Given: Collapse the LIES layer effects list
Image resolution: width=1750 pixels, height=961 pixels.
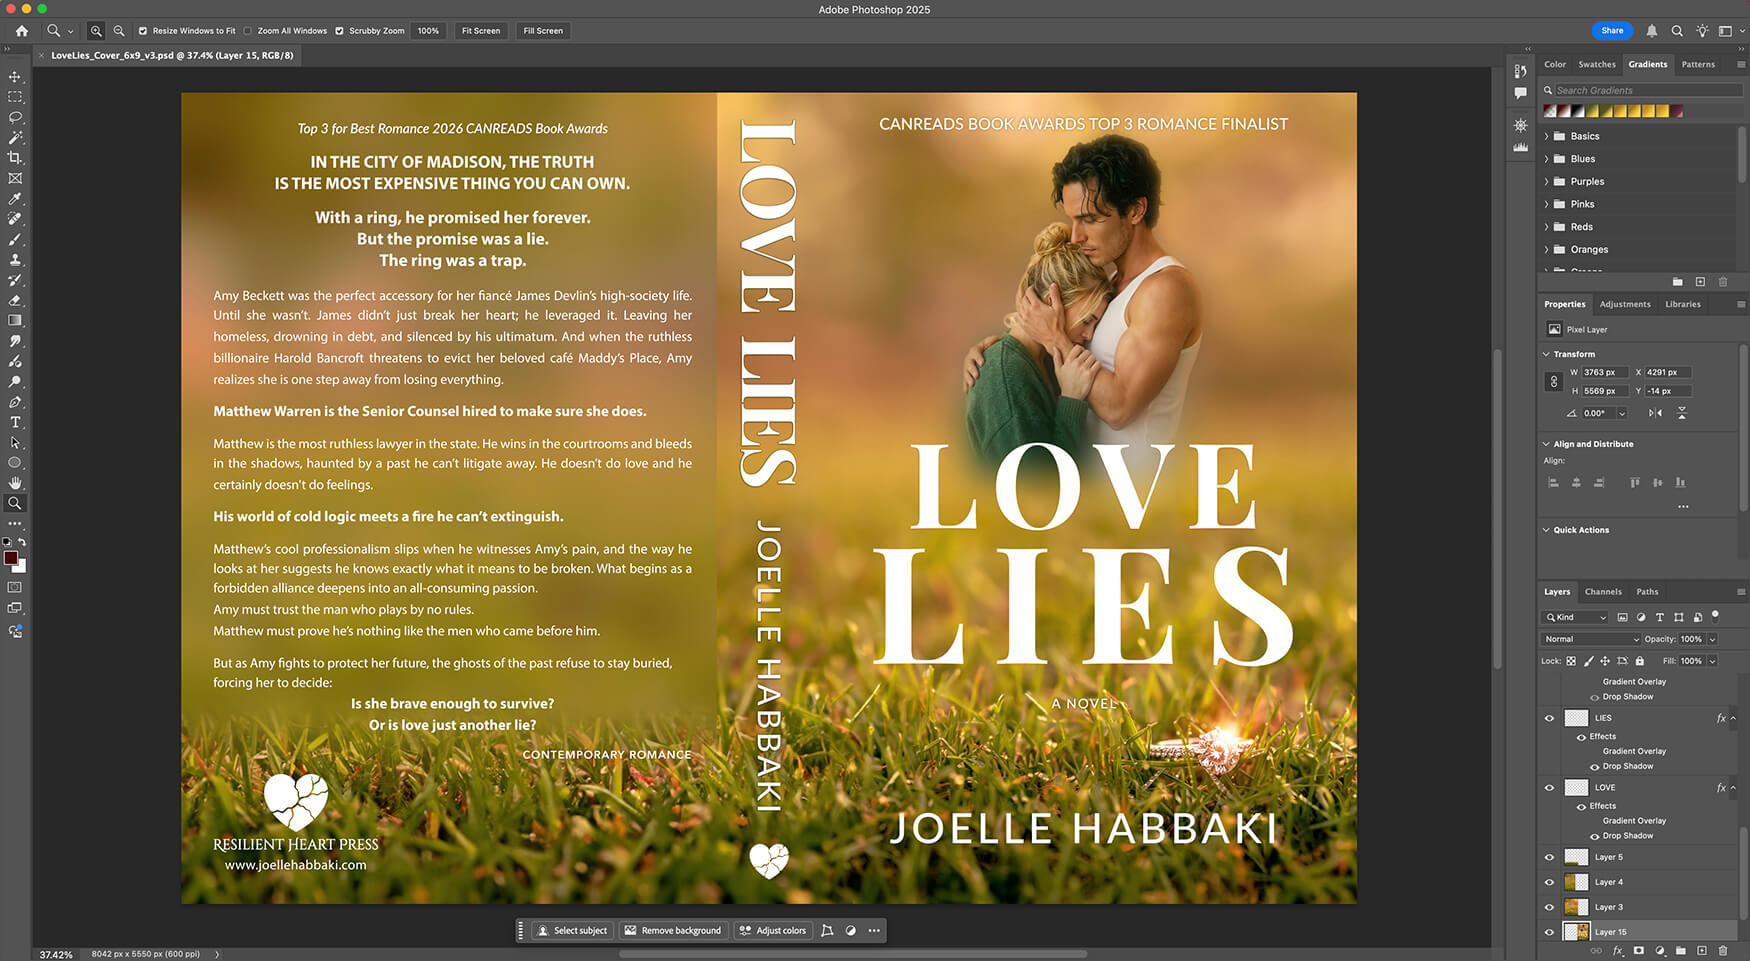Looking at the screenshot, I should [1733, 718].
